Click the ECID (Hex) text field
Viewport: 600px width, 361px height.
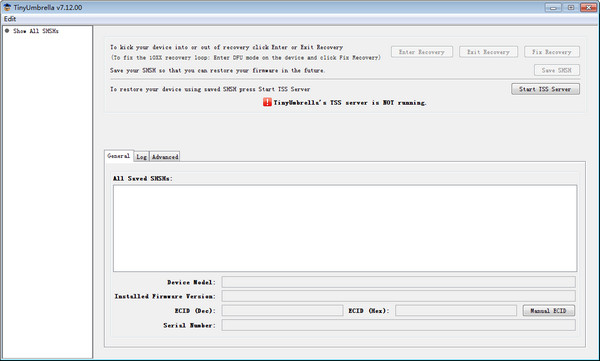[456, 310]
